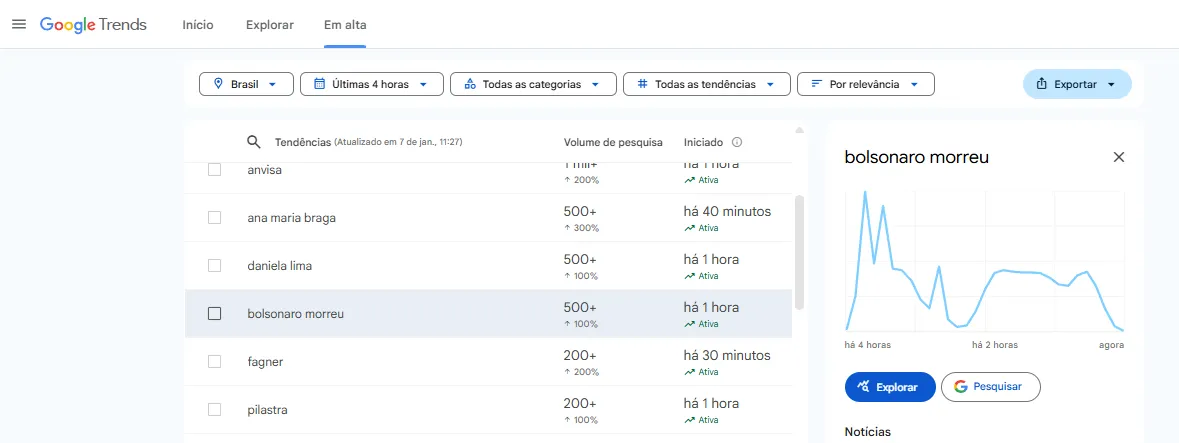Tick the checkbox for ana maria braga

[214, 218]
